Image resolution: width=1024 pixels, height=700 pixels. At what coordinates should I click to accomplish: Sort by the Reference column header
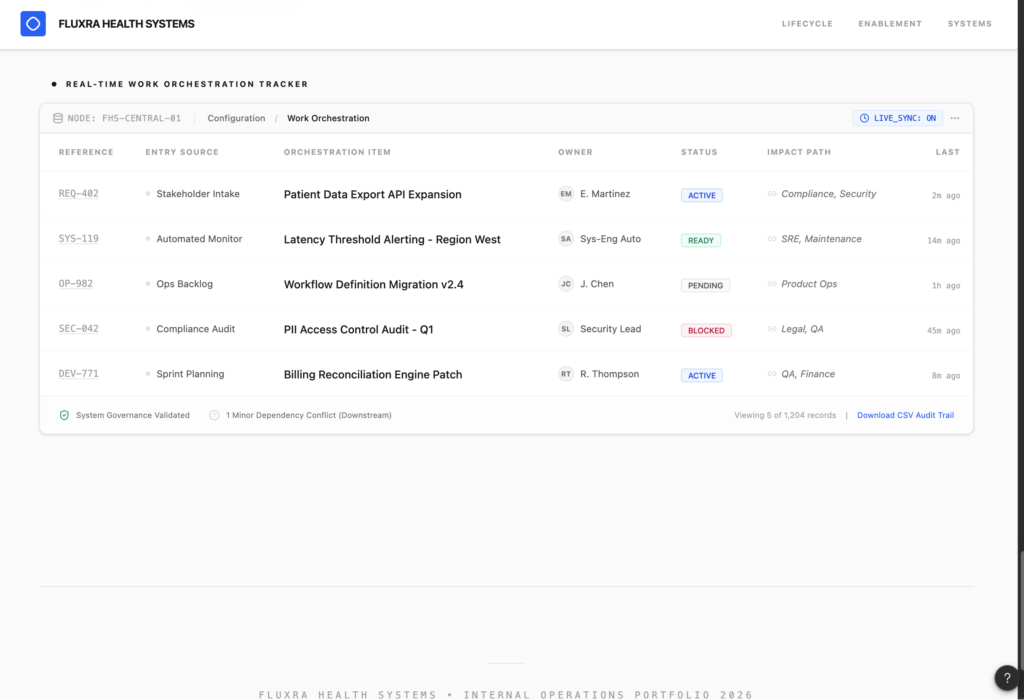tap(86, 152)
